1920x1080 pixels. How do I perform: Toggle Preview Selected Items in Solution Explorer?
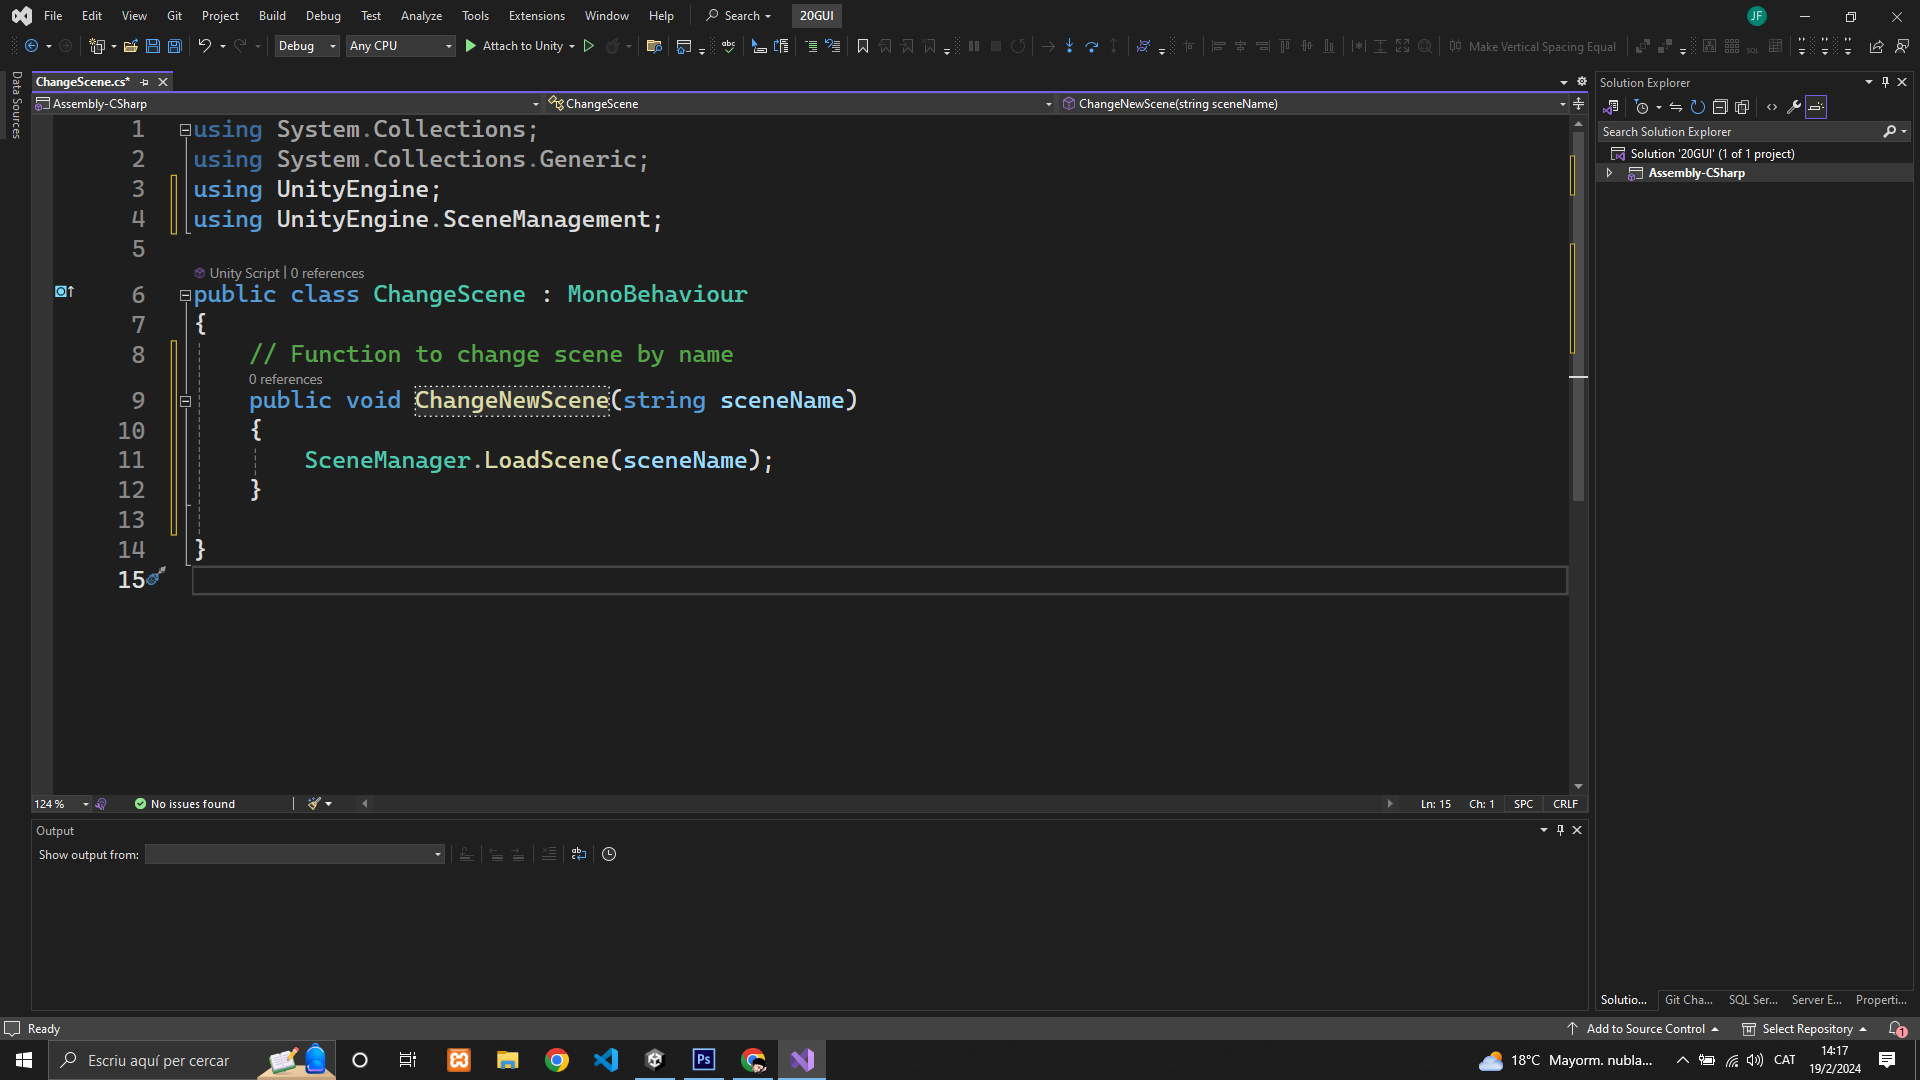coord(1816,107)
